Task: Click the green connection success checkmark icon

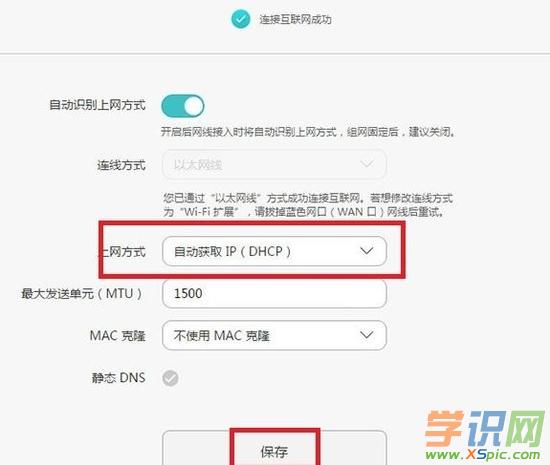Action: pos(241,19)
